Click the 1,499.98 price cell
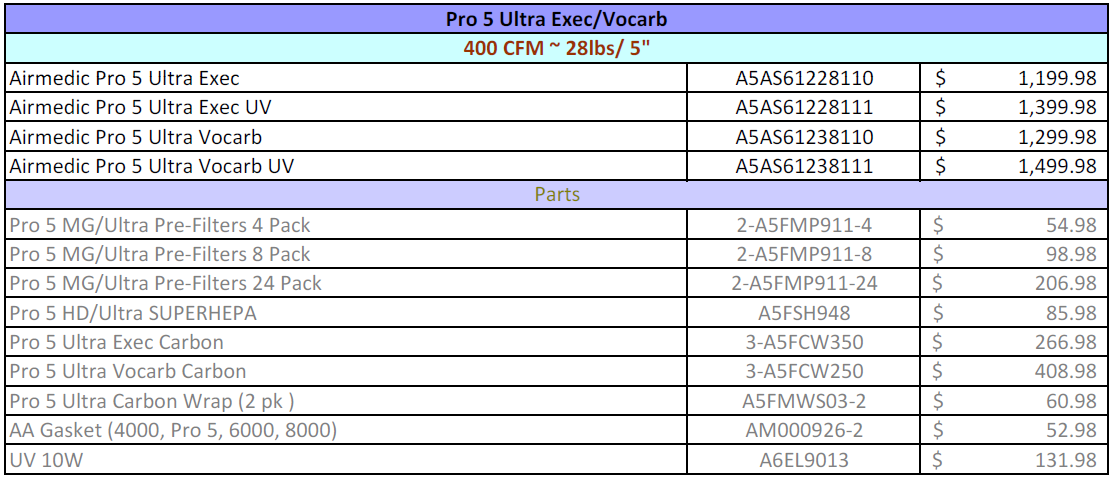 click(x=1014, y=166)
